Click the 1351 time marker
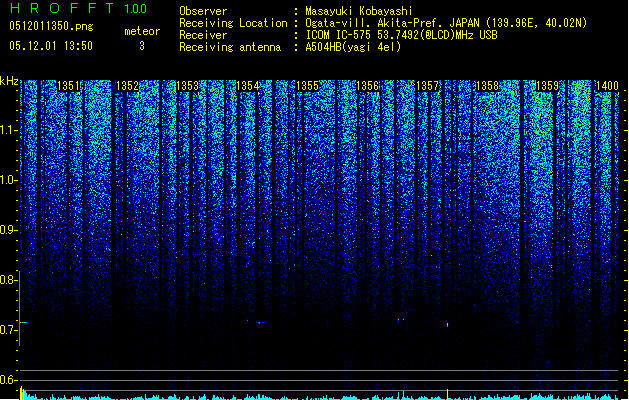 tap(68, 86)
